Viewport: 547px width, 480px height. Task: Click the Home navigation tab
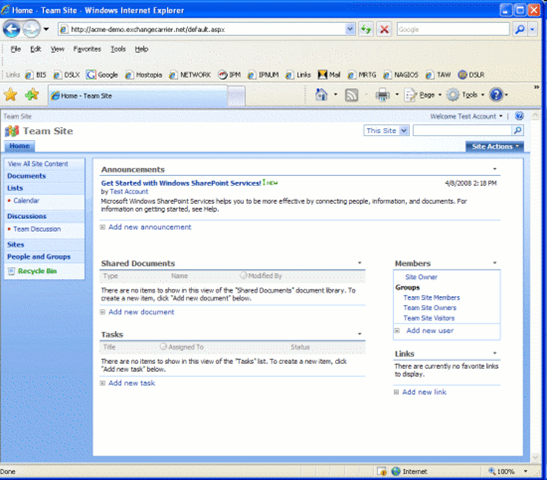point(19,146)
